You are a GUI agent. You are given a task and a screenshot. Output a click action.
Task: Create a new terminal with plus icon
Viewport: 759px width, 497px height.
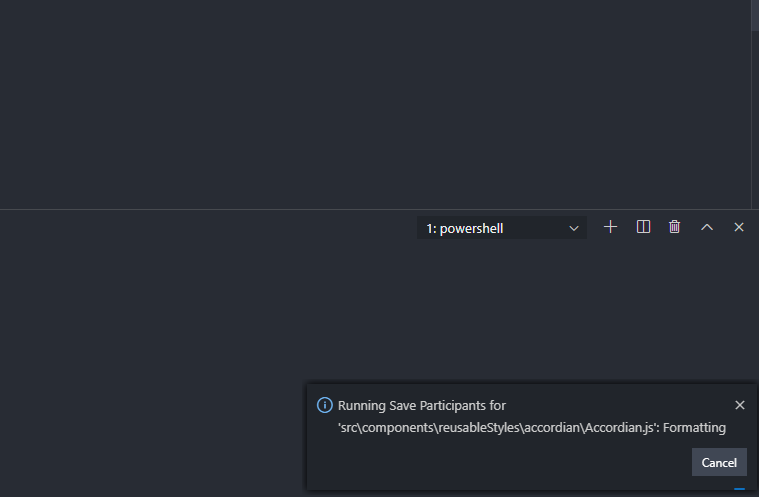coord(610,227)
